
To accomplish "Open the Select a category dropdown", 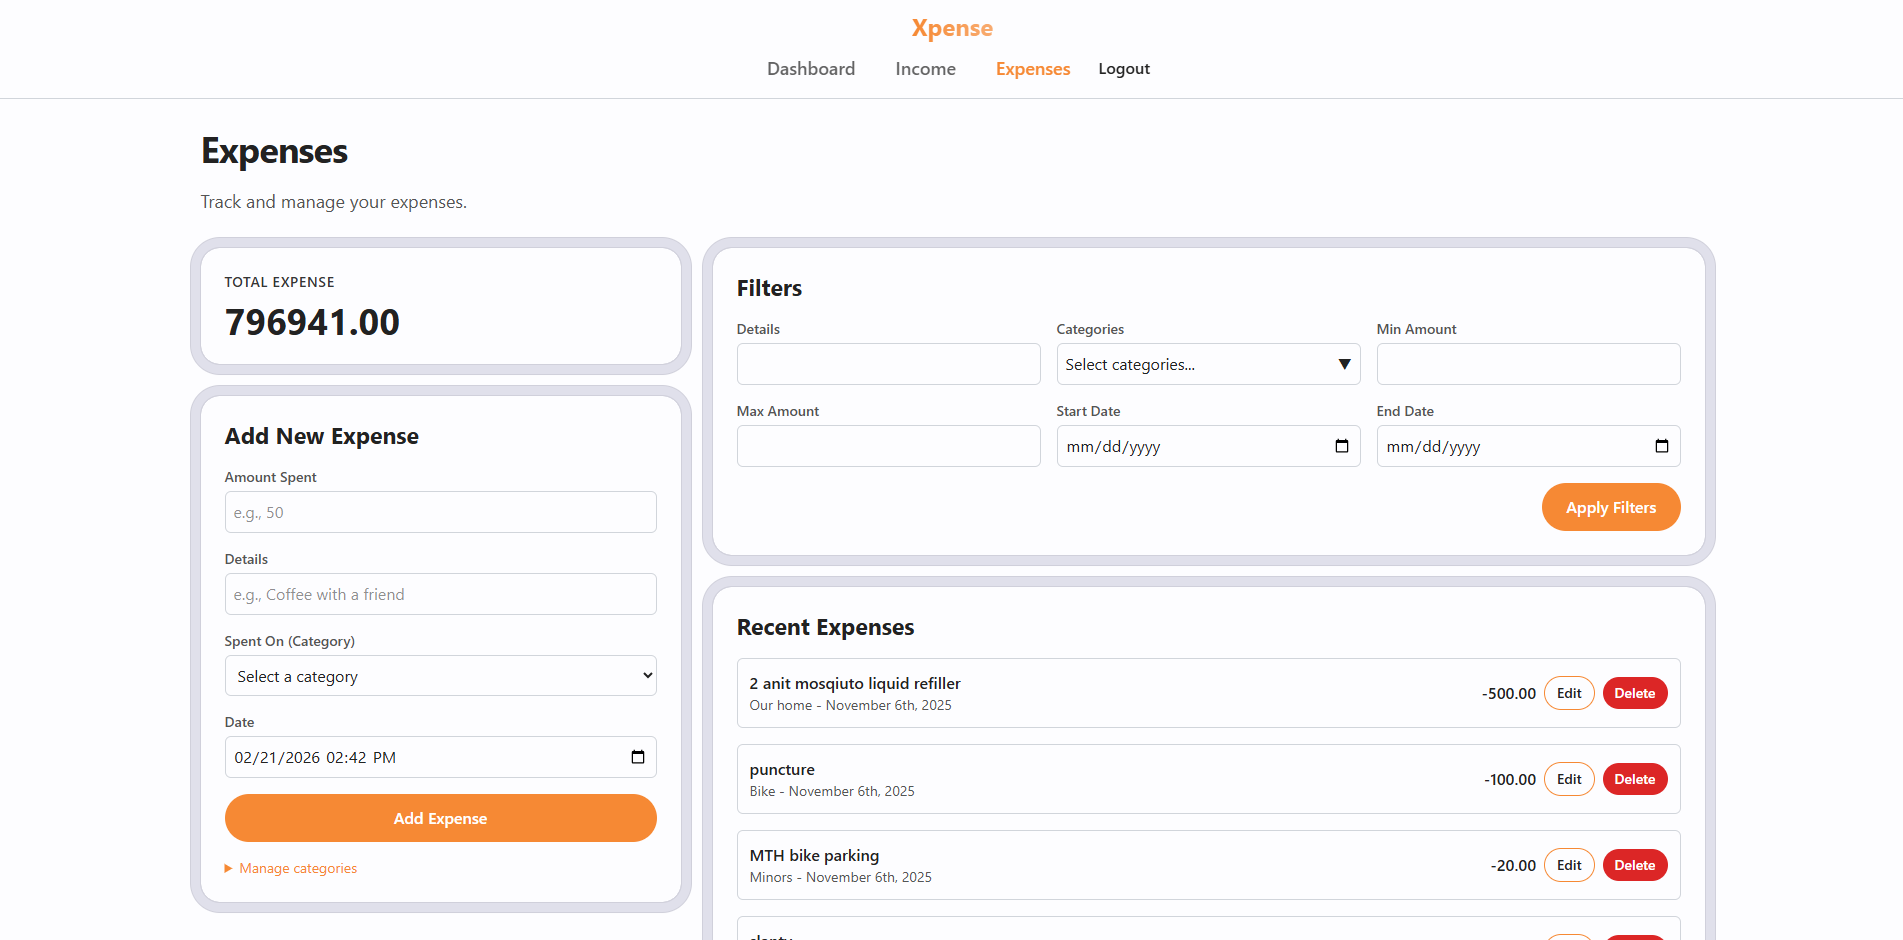I will pos(440,676).
